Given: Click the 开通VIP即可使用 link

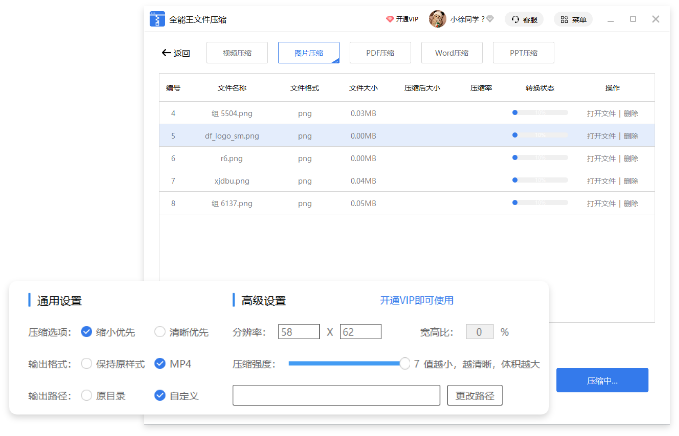Looking at the screenshot, I should pos(417,300).
